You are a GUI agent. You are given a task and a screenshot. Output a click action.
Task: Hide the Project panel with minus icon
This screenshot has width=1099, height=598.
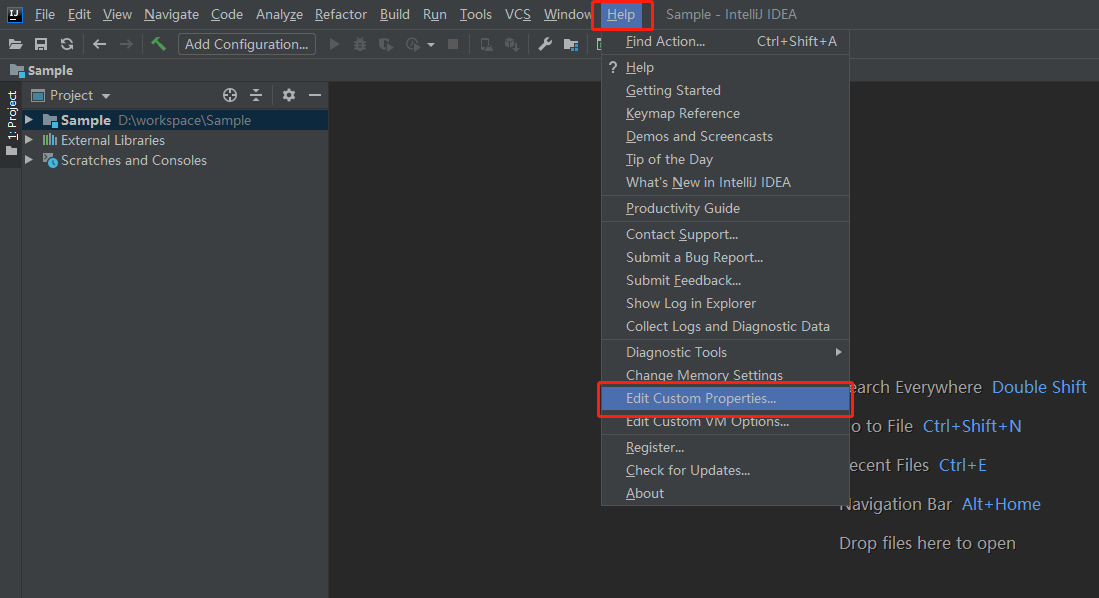click(x=315, y=95)
